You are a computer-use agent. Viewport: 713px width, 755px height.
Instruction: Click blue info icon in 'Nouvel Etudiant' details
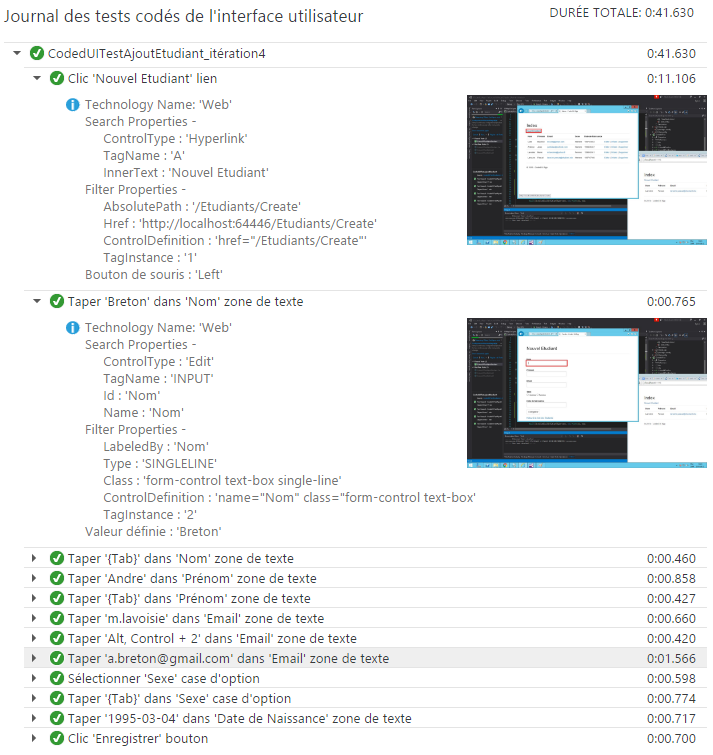pyautogui.click(x=72, y=105)
